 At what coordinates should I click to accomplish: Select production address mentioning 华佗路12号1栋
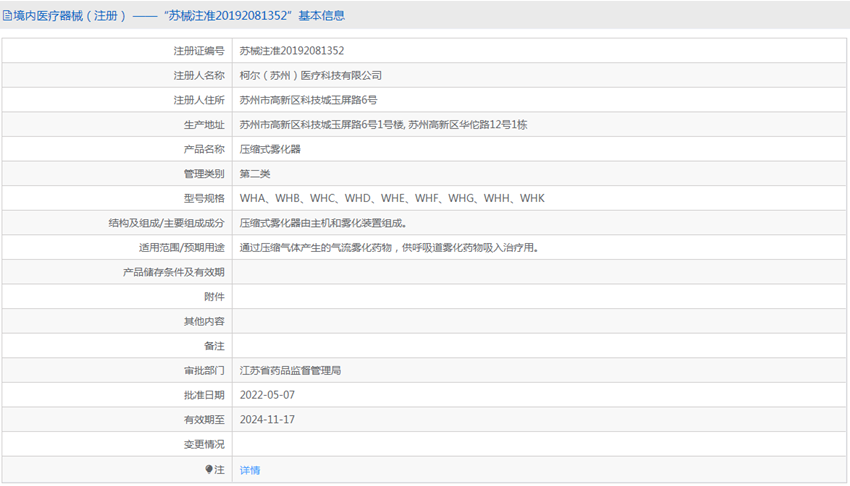[x=383, y=125]
